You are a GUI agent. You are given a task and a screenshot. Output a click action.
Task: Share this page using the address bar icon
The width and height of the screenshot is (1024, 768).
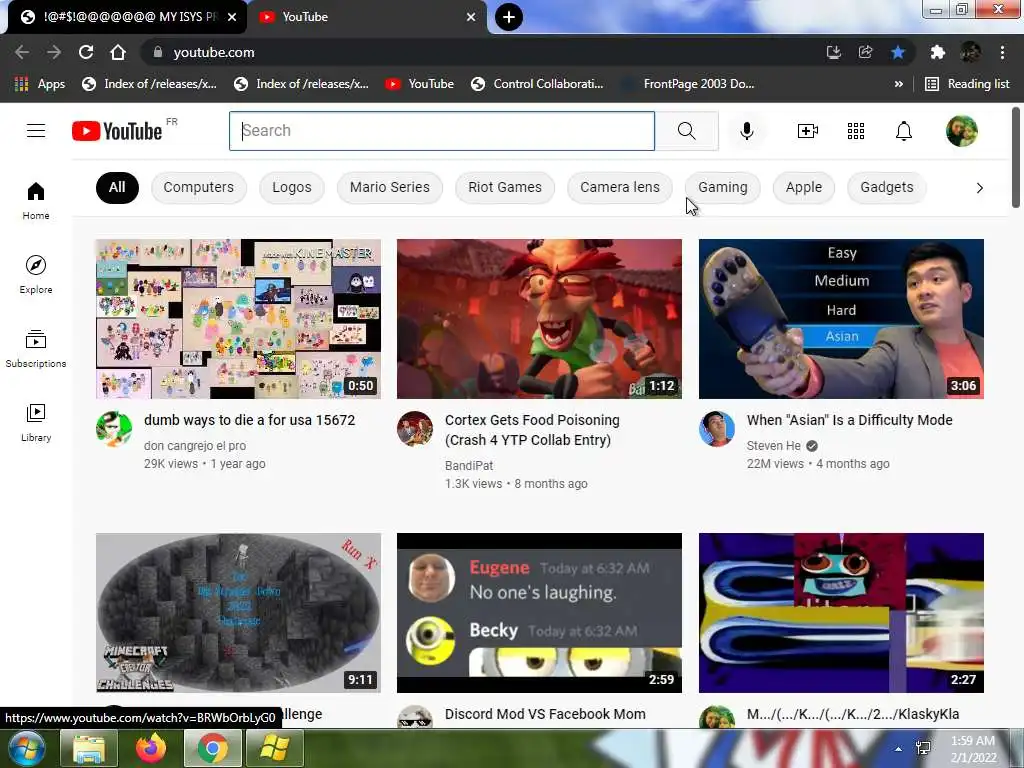pyautogui.click(x=865, y=52)
